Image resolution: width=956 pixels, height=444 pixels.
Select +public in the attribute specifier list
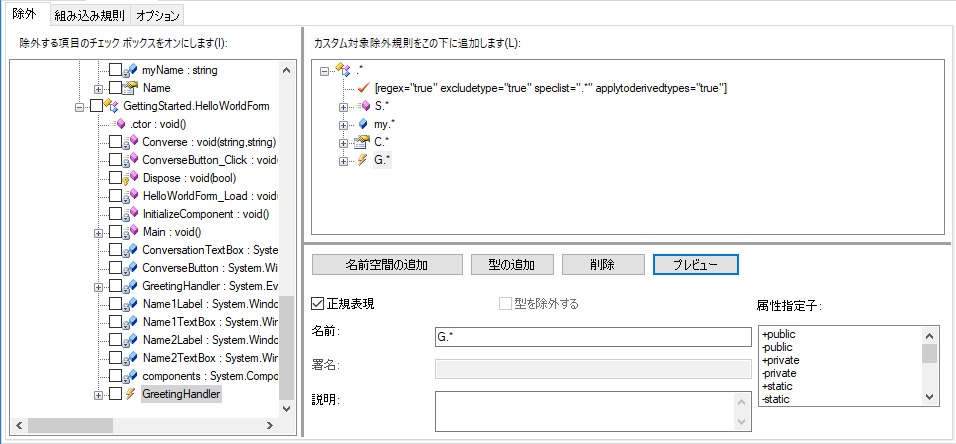(779, 334)
